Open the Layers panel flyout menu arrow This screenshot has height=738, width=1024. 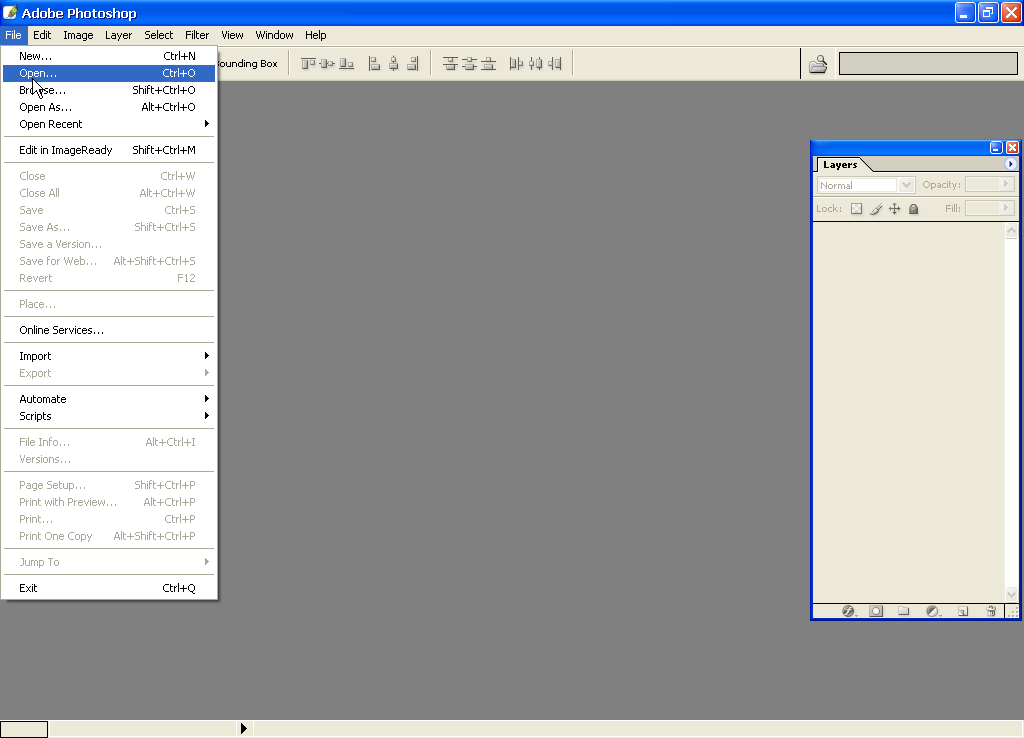pos(1010,164)
